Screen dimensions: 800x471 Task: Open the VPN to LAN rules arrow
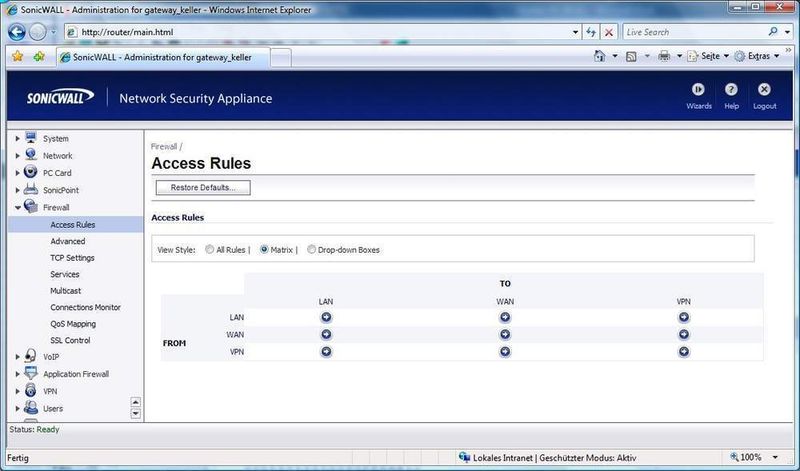point(326,352)
